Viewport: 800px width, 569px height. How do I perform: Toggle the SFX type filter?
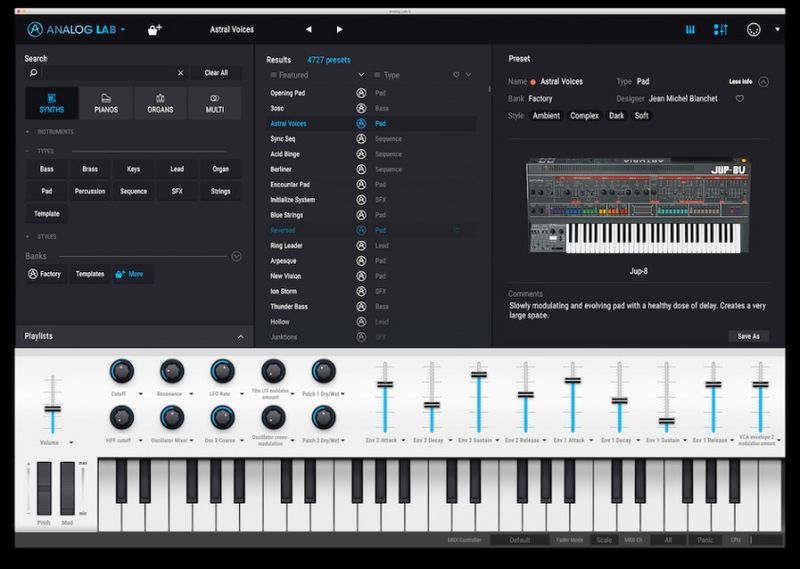click(177, 191)
